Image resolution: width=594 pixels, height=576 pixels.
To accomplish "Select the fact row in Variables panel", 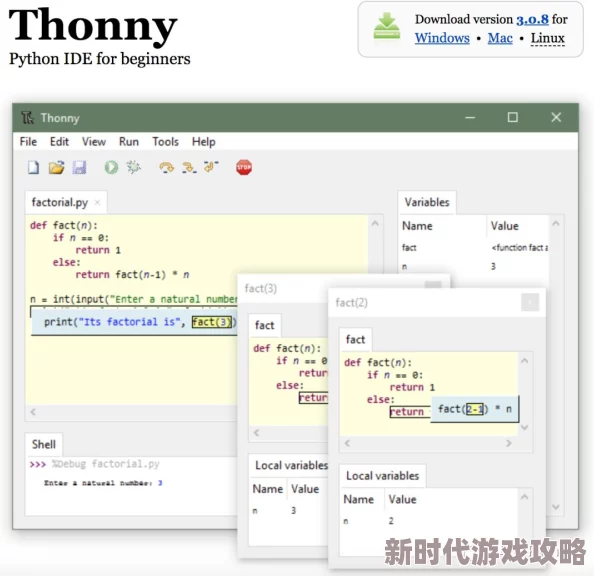I will 474,248.
